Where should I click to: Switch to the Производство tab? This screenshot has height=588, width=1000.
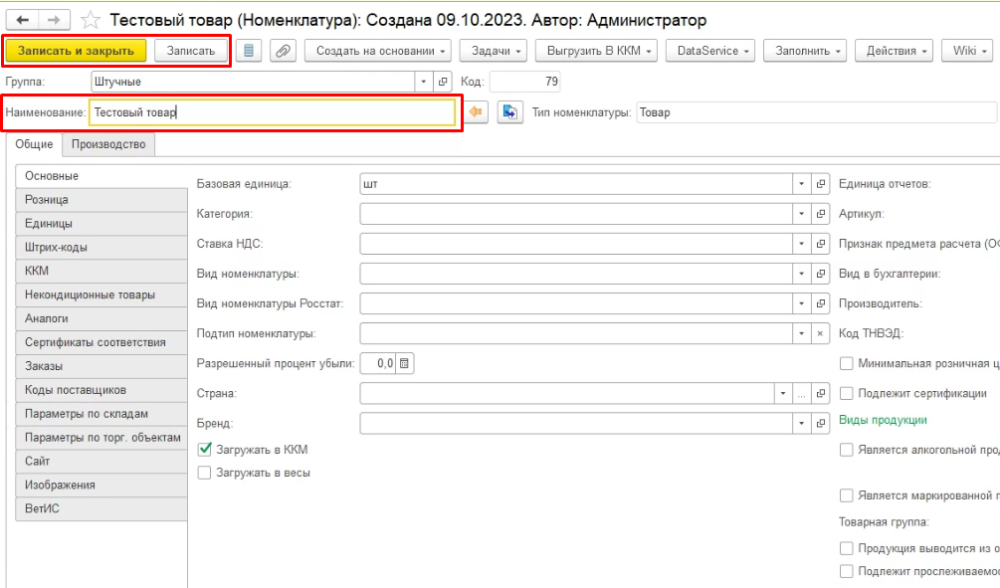click(x=108, y=145)
